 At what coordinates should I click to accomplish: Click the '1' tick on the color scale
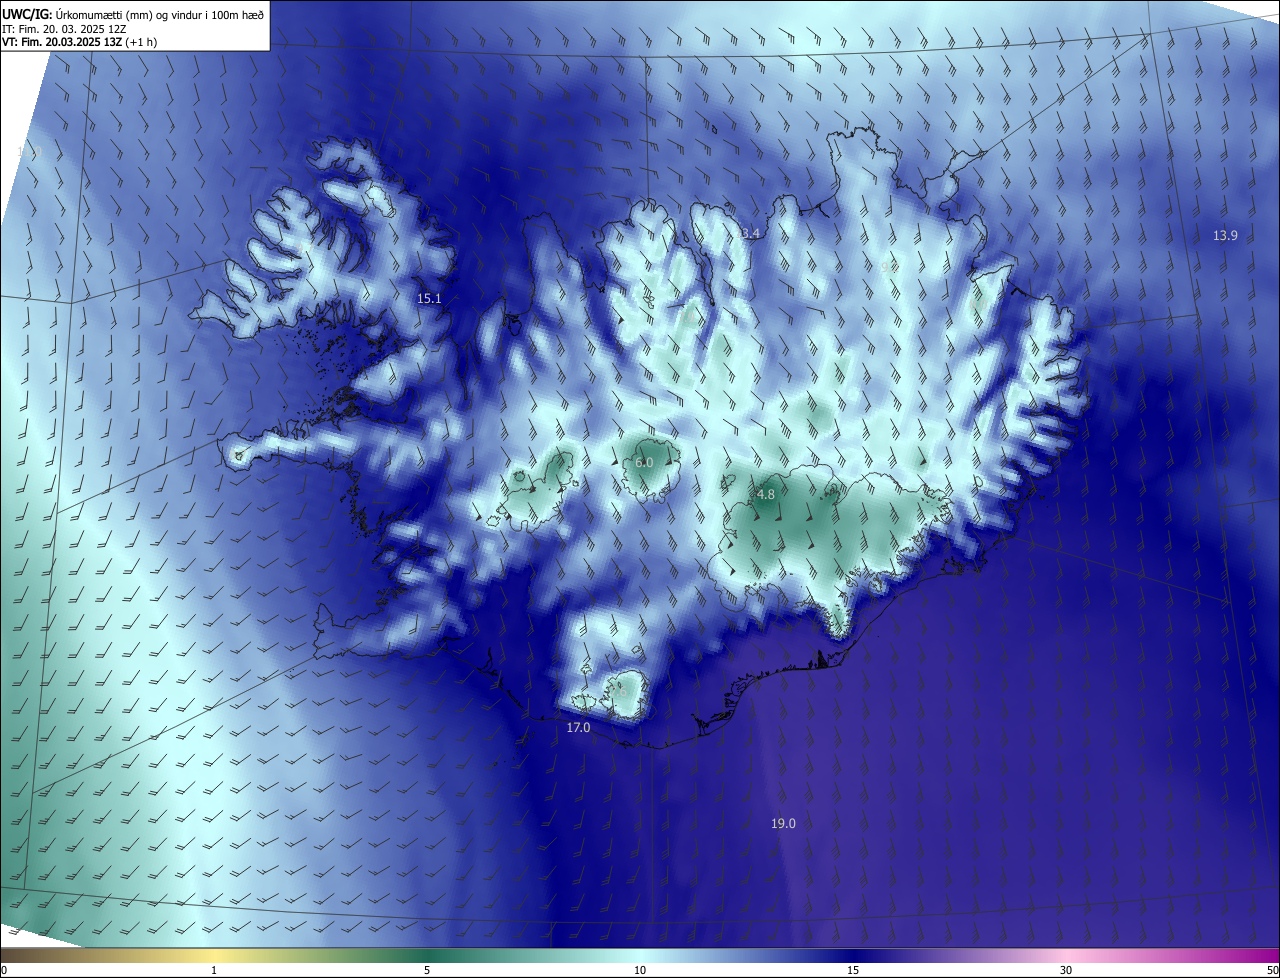(214, 970)
